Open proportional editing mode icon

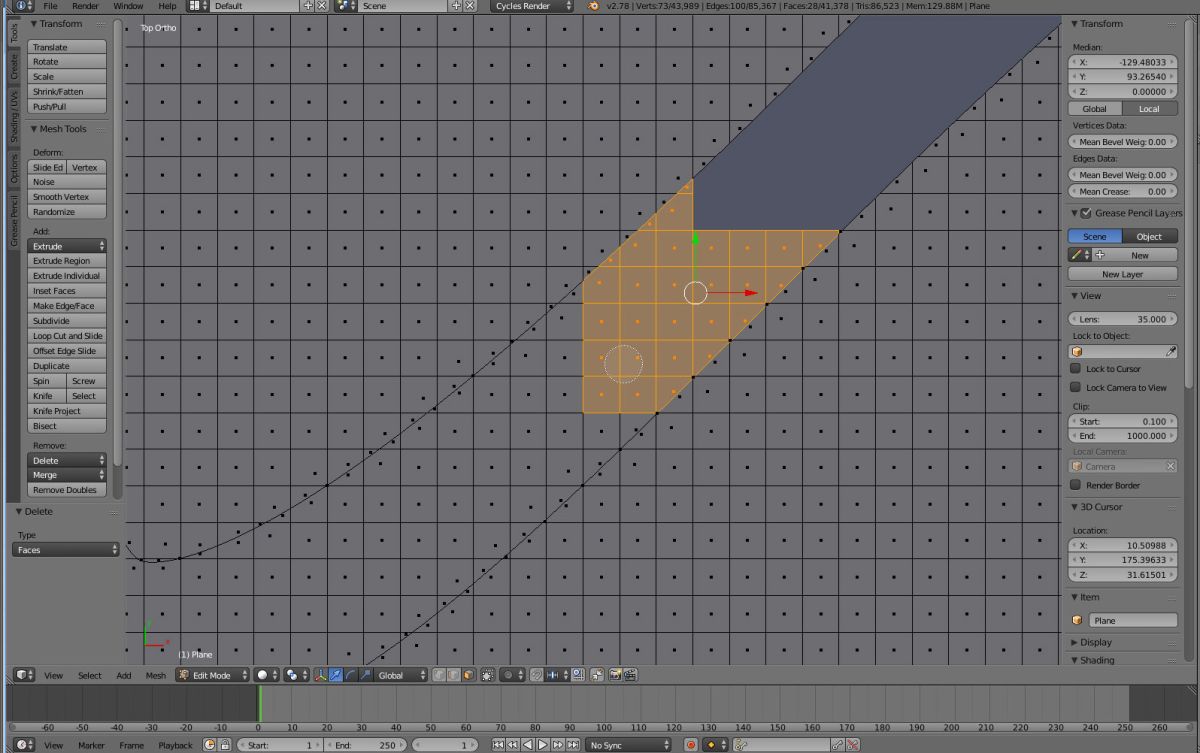pos(512,675)
